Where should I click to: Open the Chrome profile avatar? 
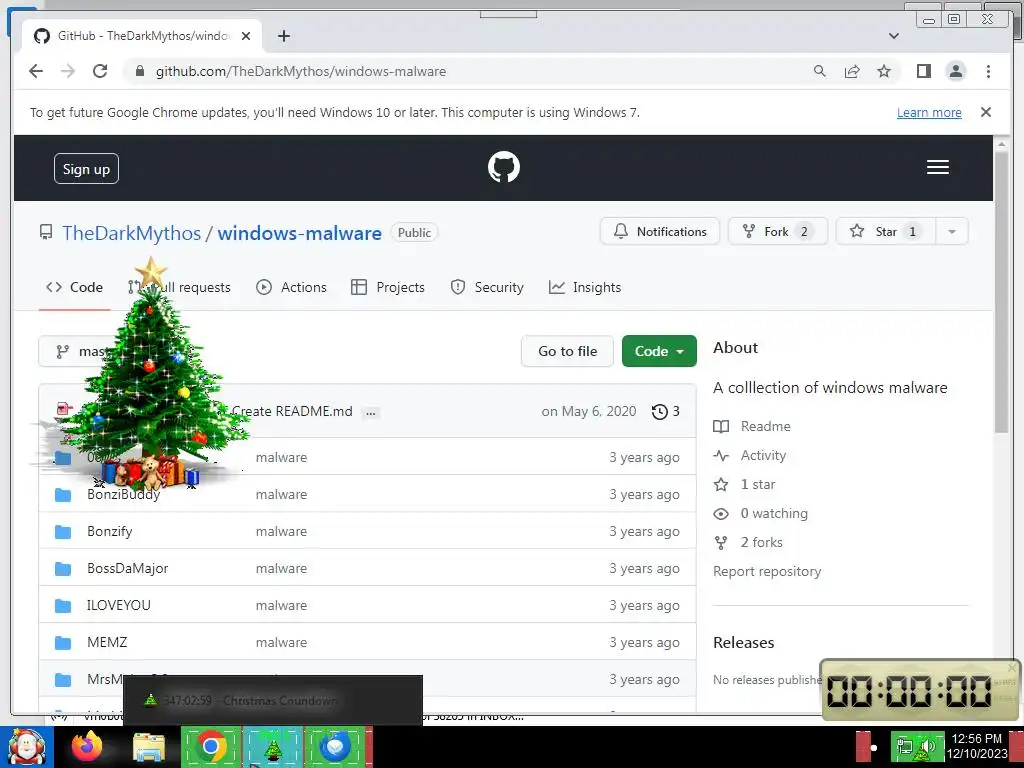pos(955,71)
